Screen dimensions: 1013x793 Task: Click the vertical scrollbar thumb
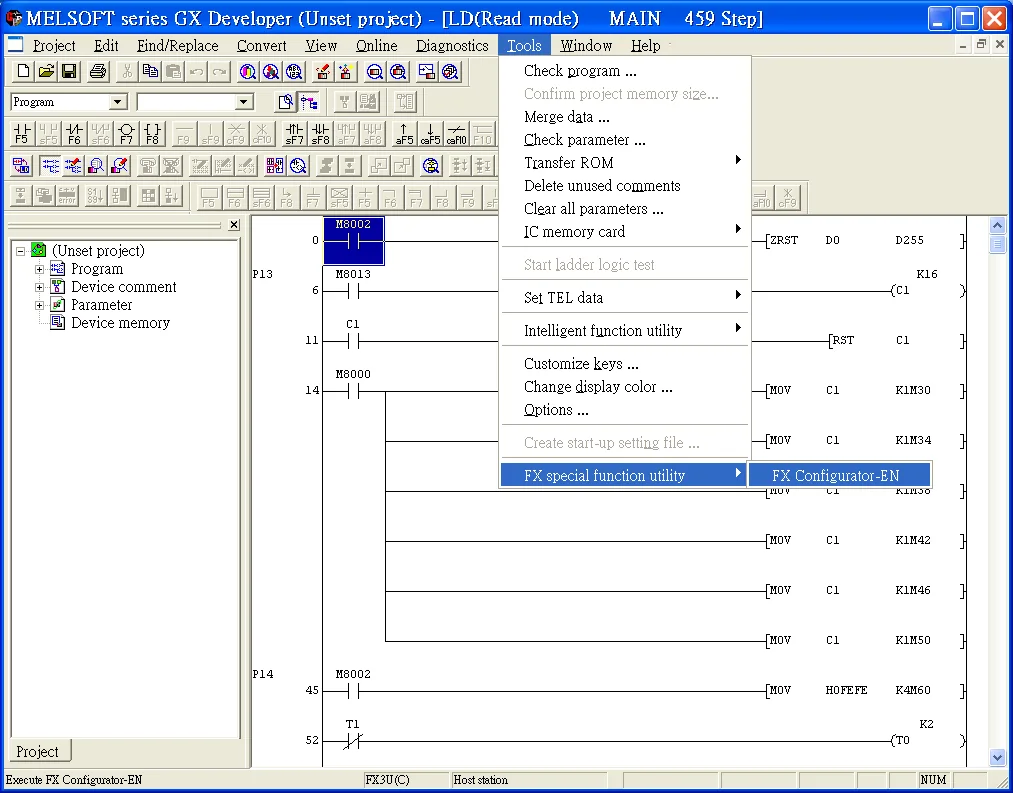(997, 244)
